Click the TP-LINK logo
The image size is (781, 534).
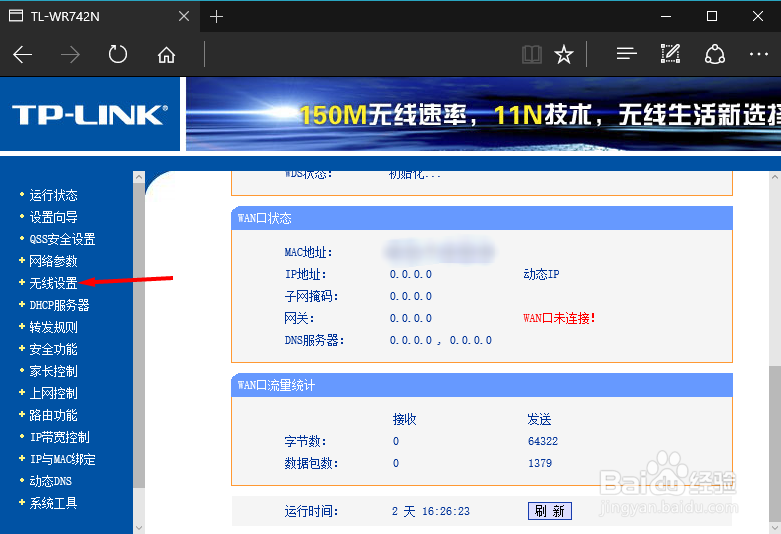(x=90, y=115)
